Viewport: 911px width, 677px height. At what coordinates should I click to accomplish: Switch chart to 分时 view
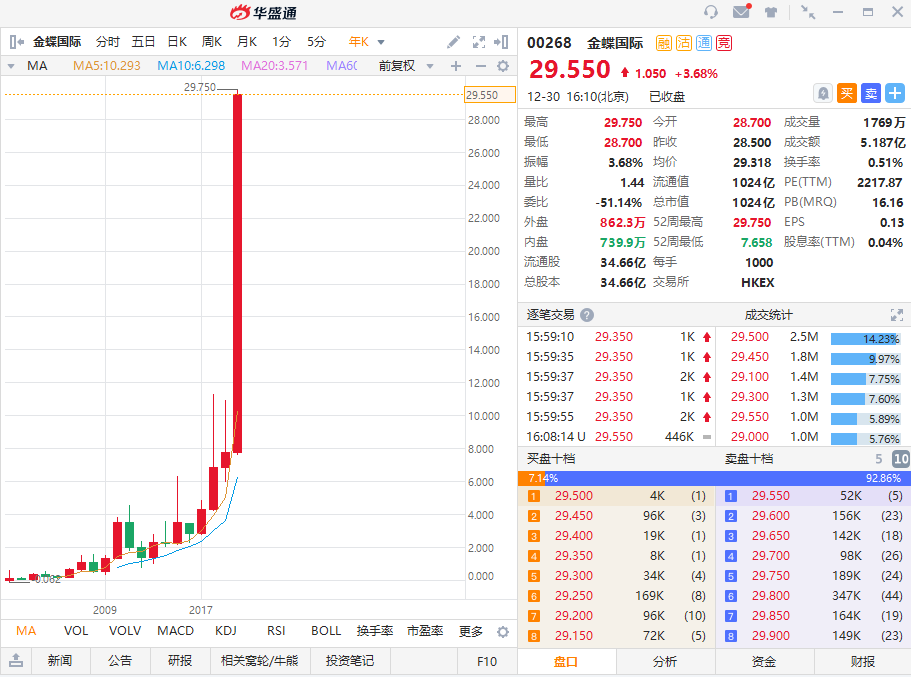tap(107, 42)
